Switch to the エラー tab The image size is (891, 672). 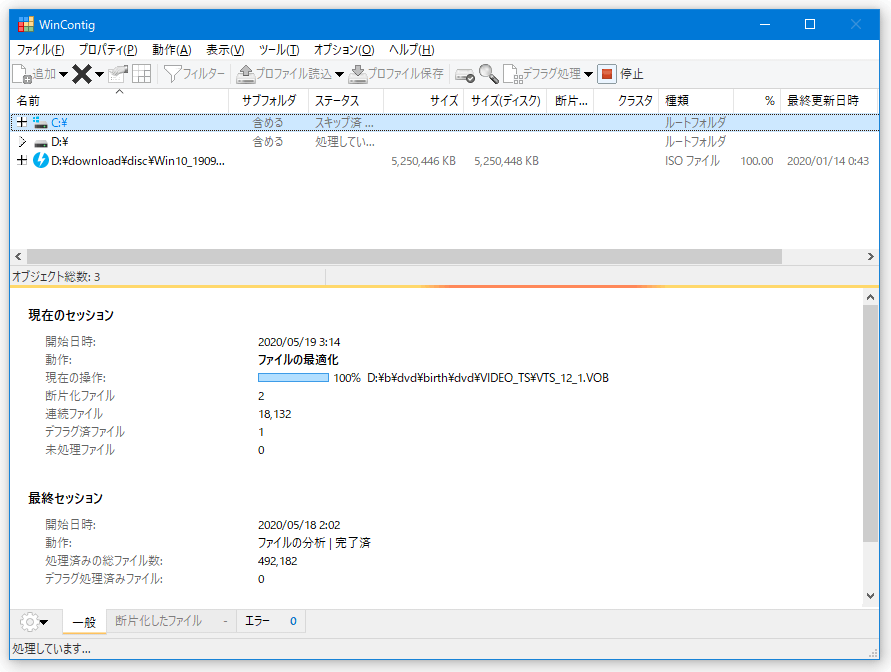(x=270, y=621)
